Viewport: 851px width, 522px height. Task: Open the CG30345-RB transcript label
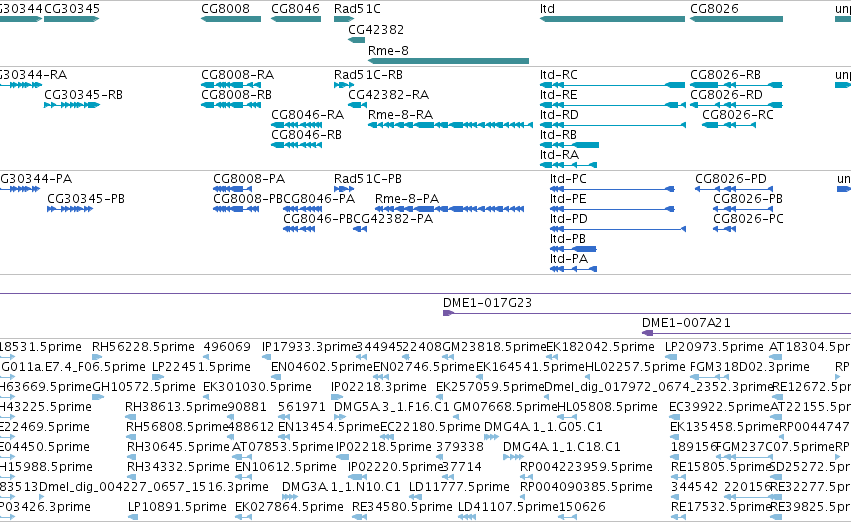click(x=84, y=94)
